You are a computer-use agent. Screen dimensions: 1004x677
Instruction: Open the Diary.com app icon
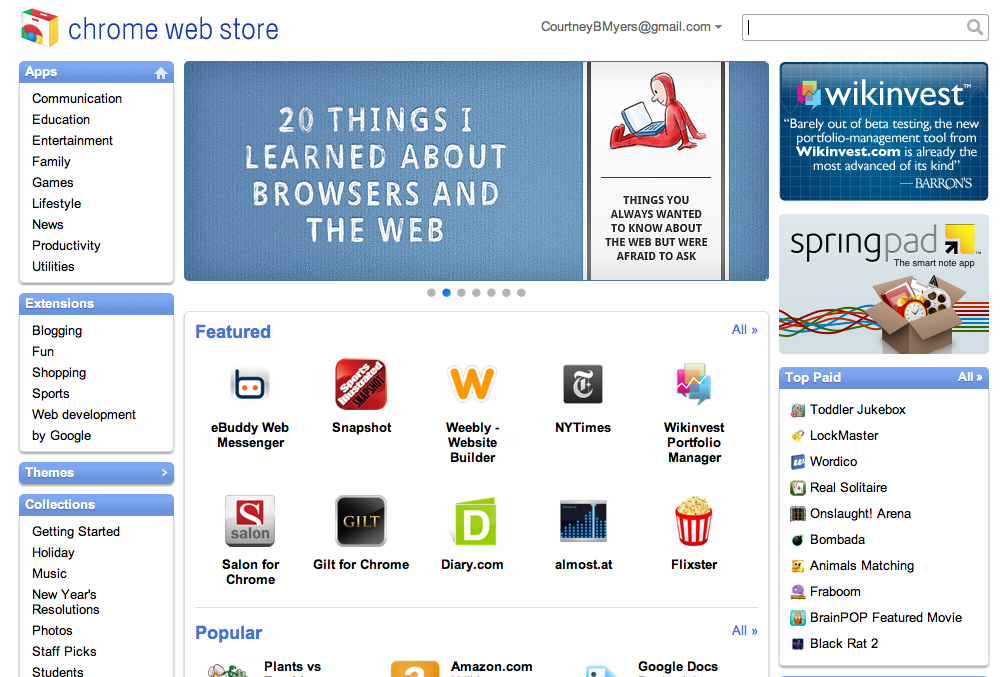click(475, 521)
